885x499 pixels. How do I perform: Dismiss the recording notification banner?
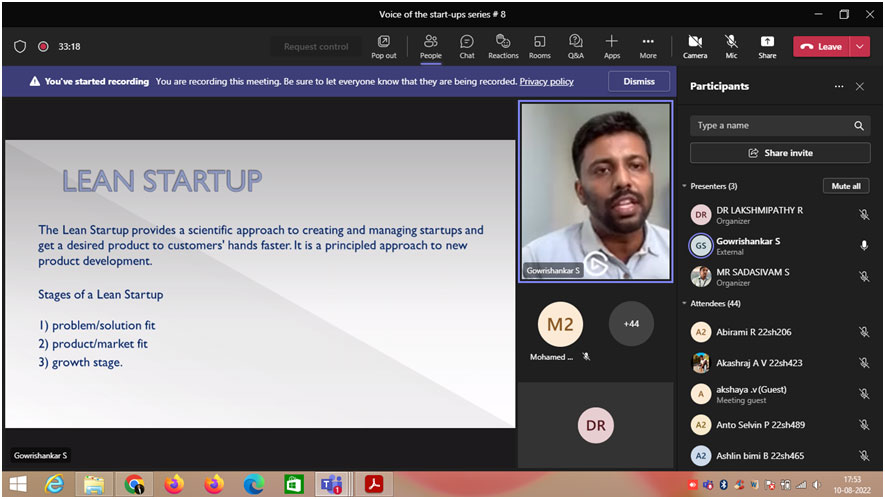639,81
